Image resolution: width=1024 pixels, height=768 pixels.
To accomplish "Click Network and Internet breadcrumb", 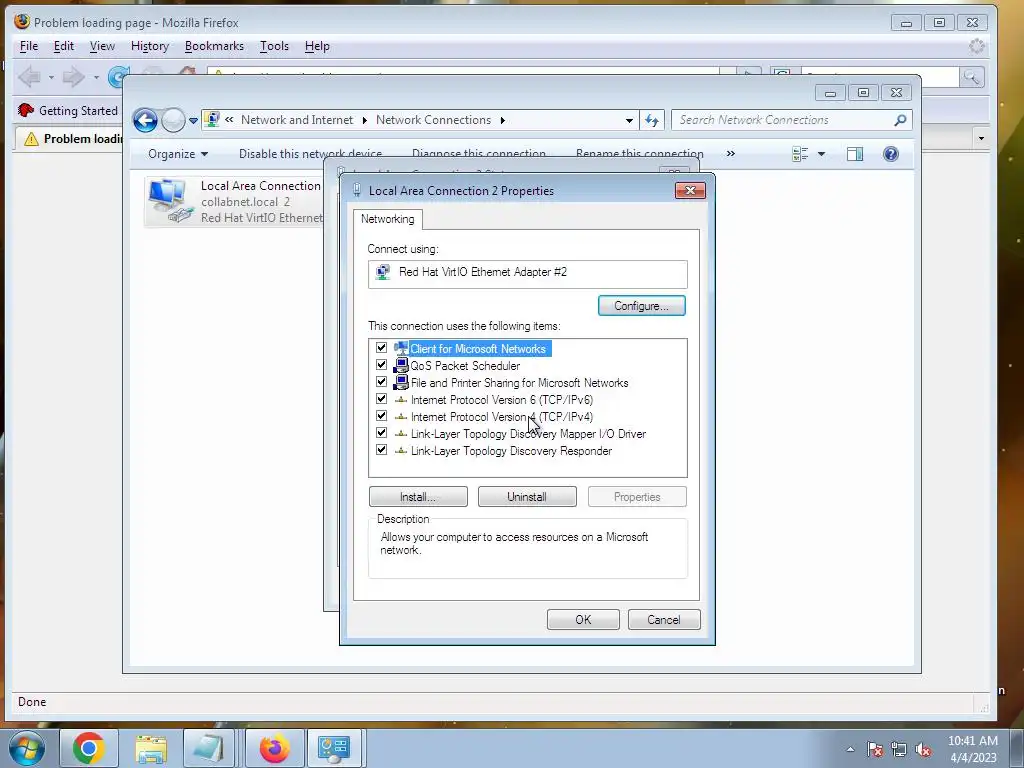I will [x=296, y=120].
